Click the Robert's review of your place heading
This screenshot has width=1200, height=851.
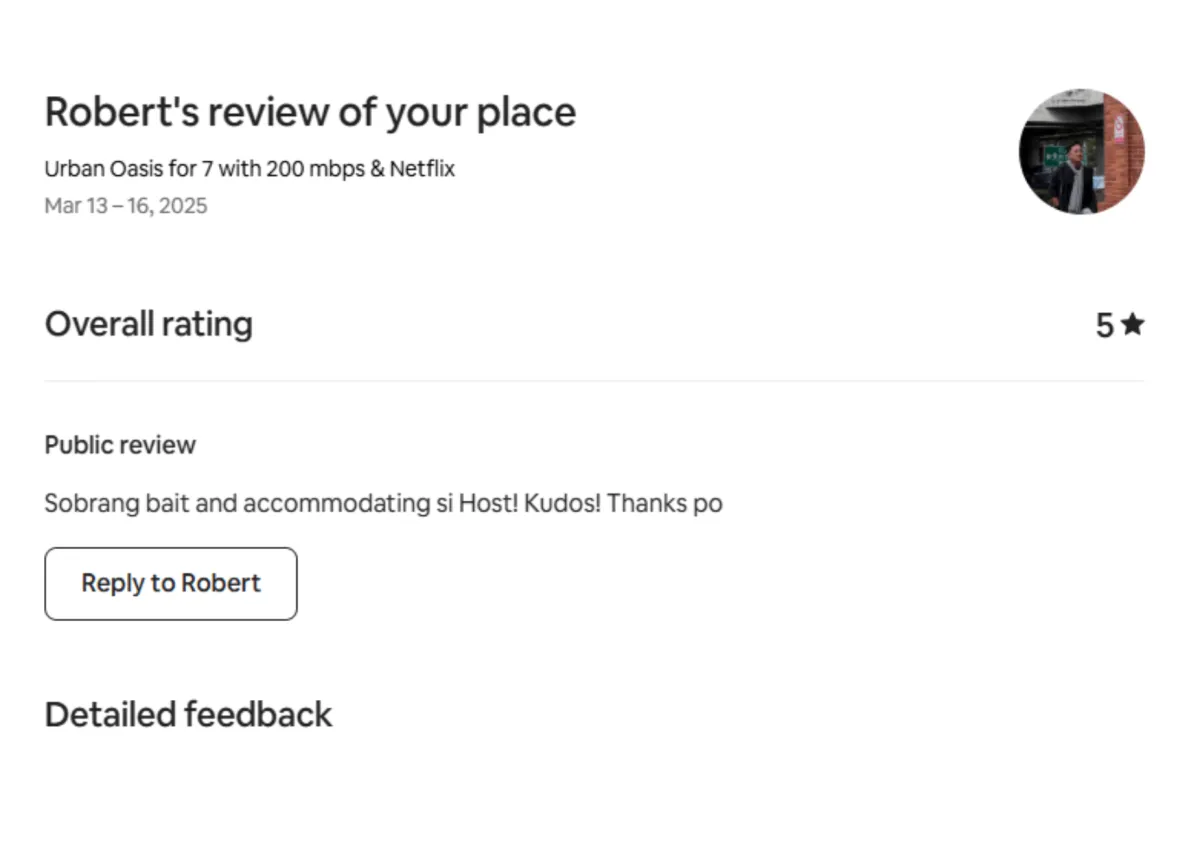pyautogui.click(x=310, y=112)
